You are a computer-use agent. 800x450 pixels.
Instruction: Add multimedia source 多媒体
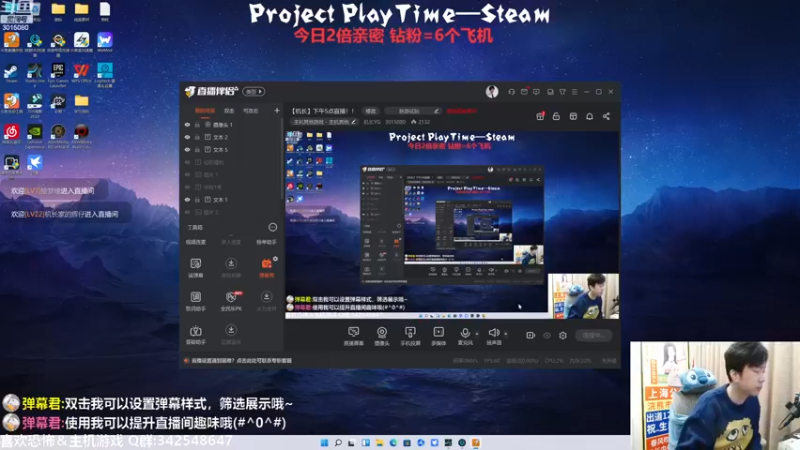tap(438, 336)
